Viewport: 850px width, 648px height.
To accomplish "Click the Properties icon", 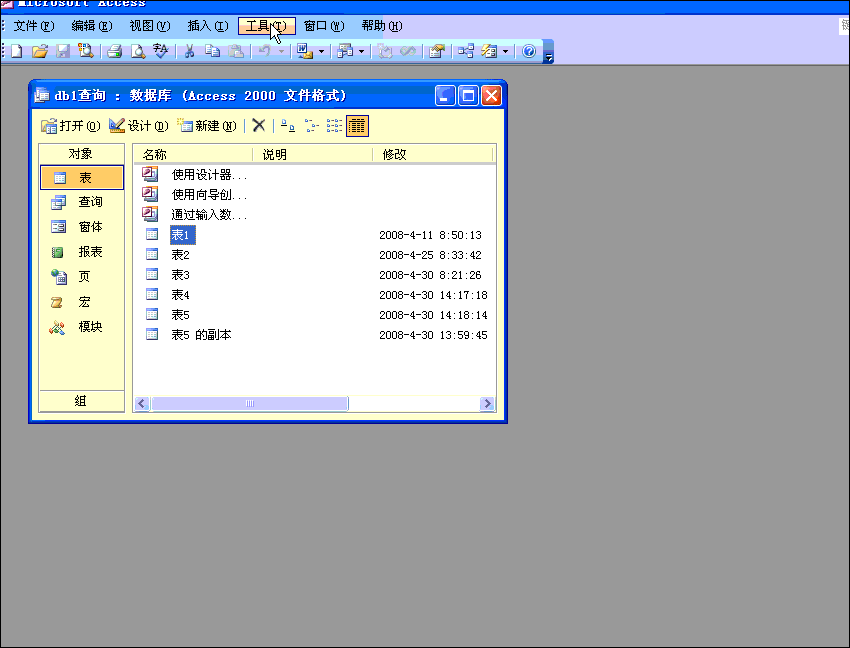I will coord(437,52).
